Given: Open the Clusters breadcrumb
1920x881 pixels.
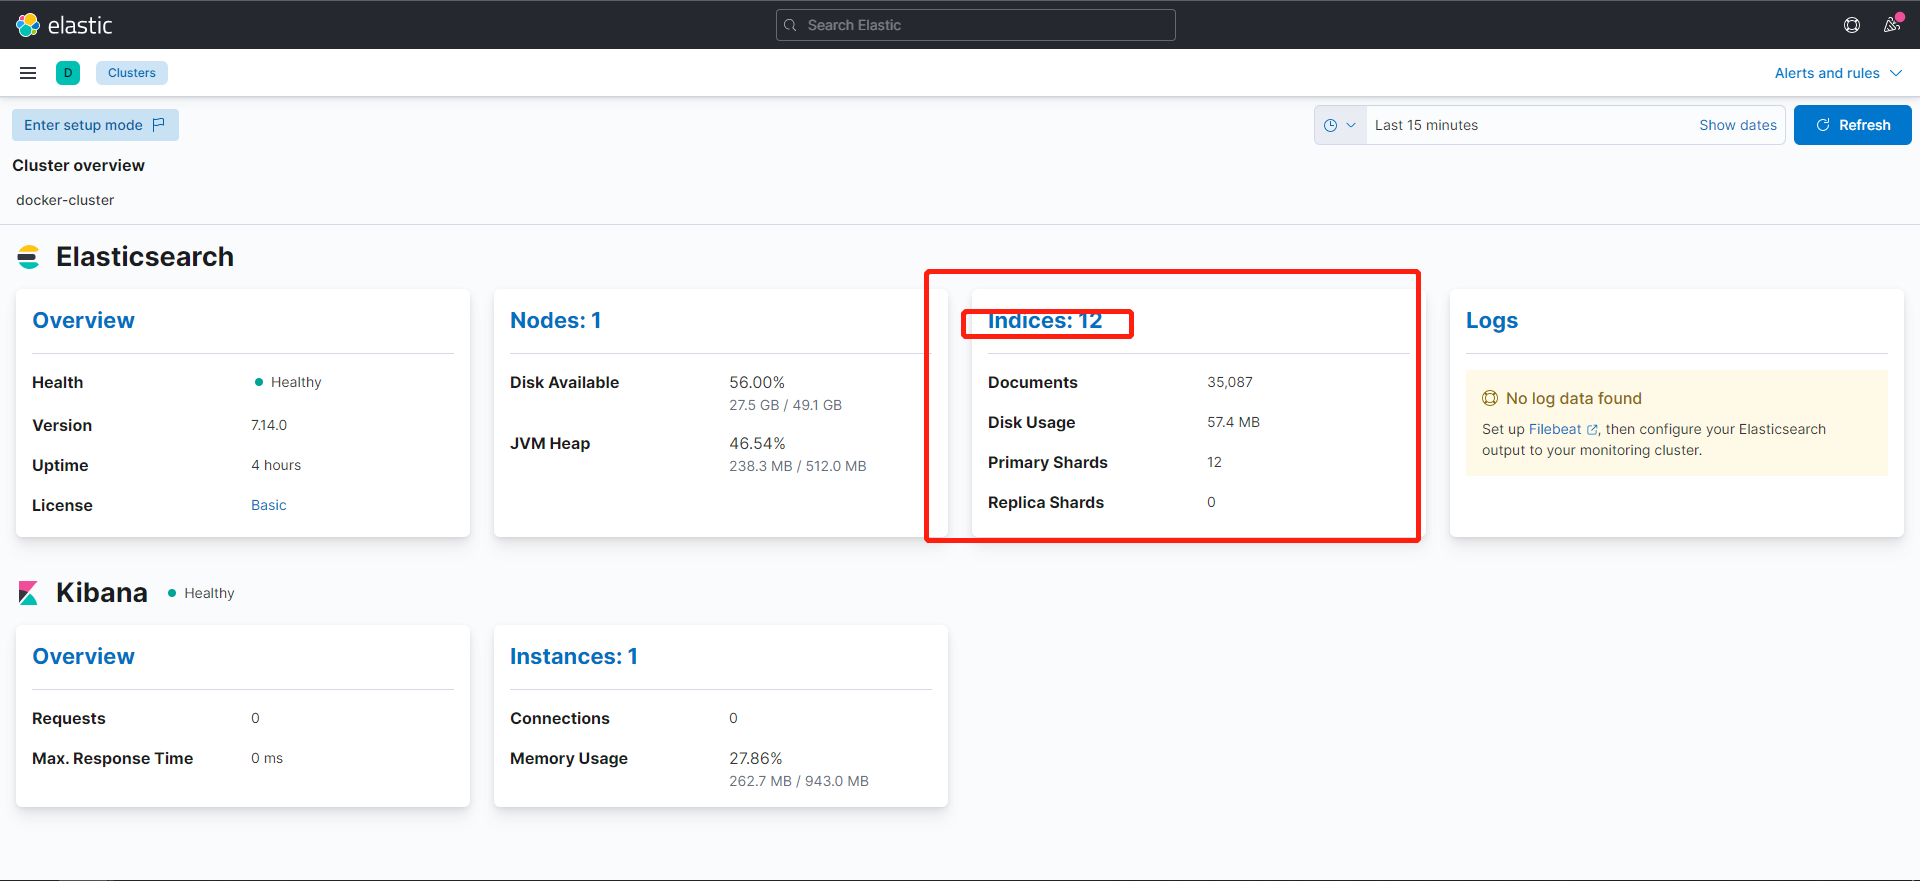Looking at the screenshot, I should click(132, 73).
